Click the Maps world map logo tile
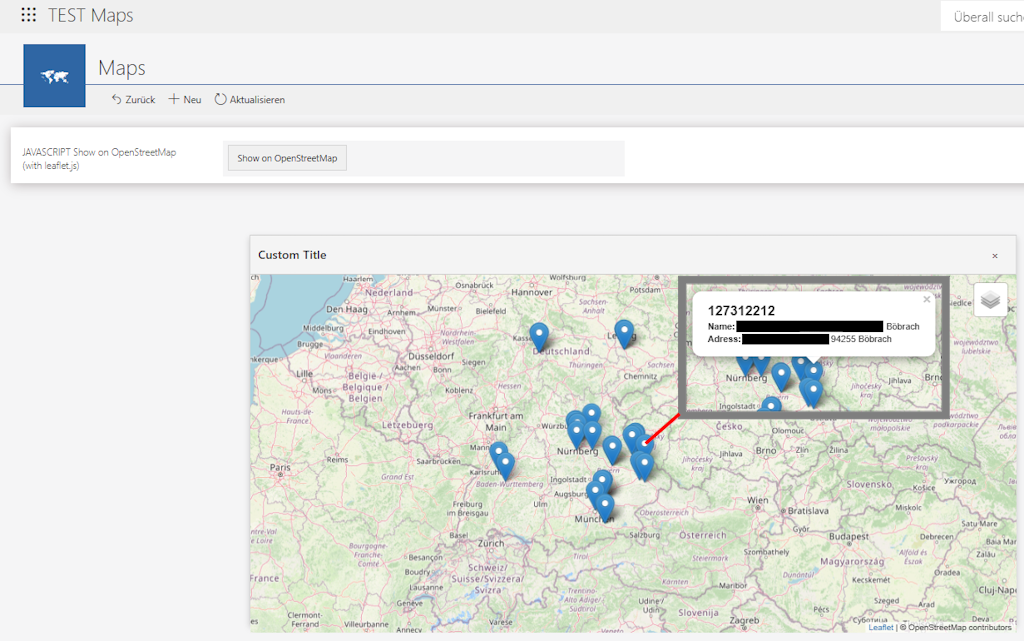 click(x=54, y=76)
